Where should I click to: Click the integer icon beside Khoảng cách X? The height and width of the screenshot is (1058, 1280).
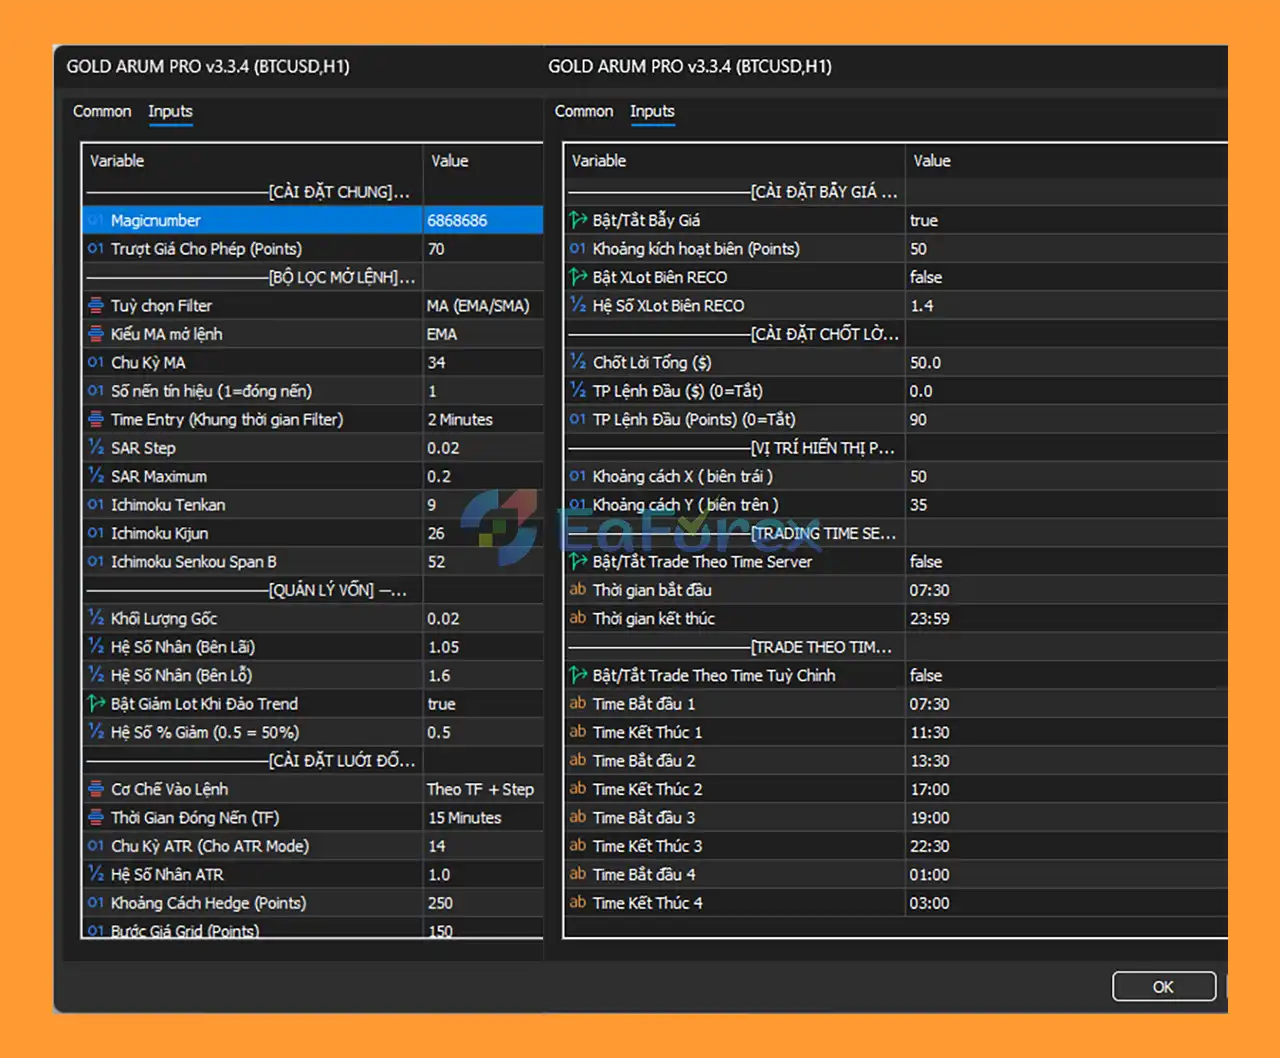(578, 476)
